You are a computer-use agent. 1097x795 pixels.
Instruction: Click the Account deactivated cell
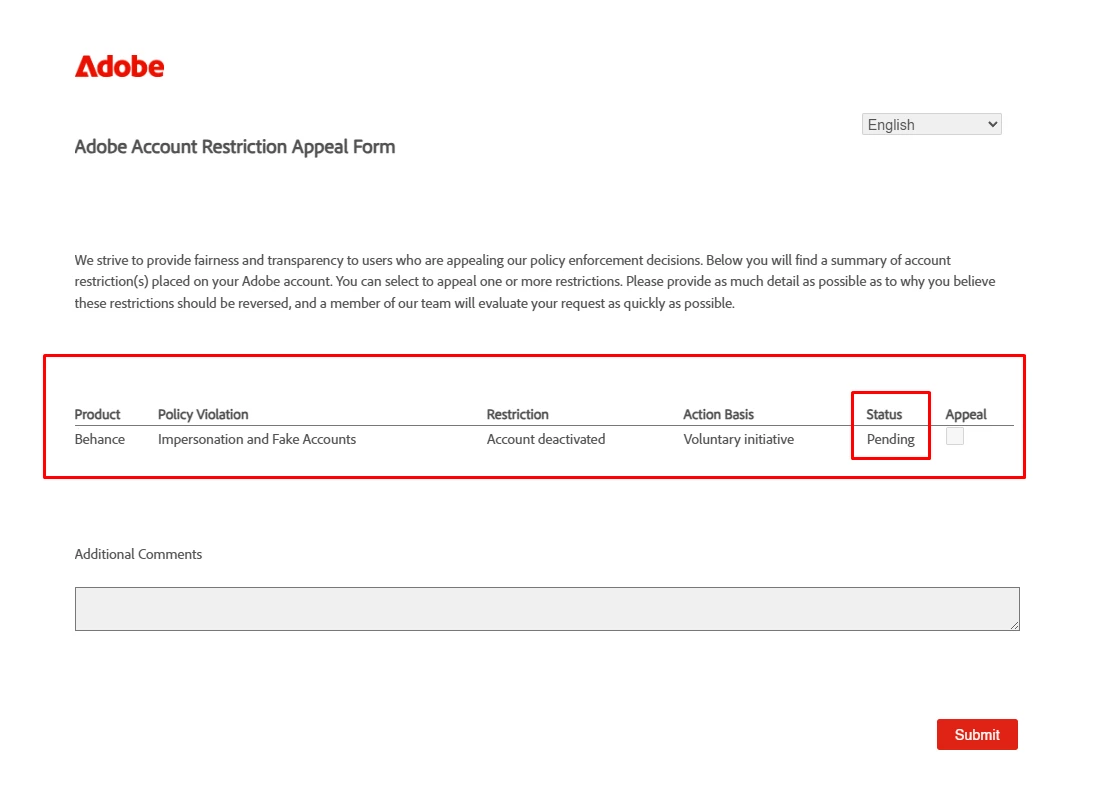click(546, 439)
